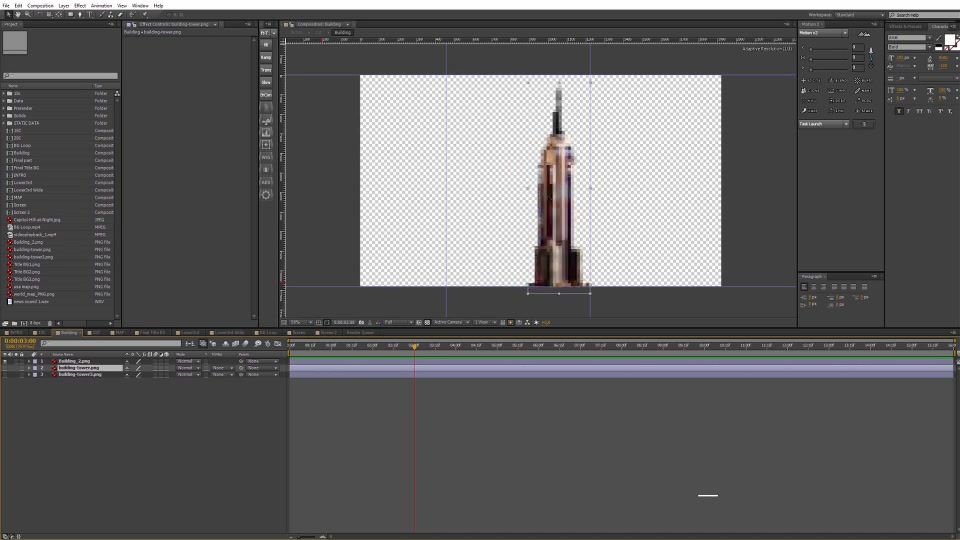Click the Project panel search field
960x540 pixels.
(x=60, y=76)
